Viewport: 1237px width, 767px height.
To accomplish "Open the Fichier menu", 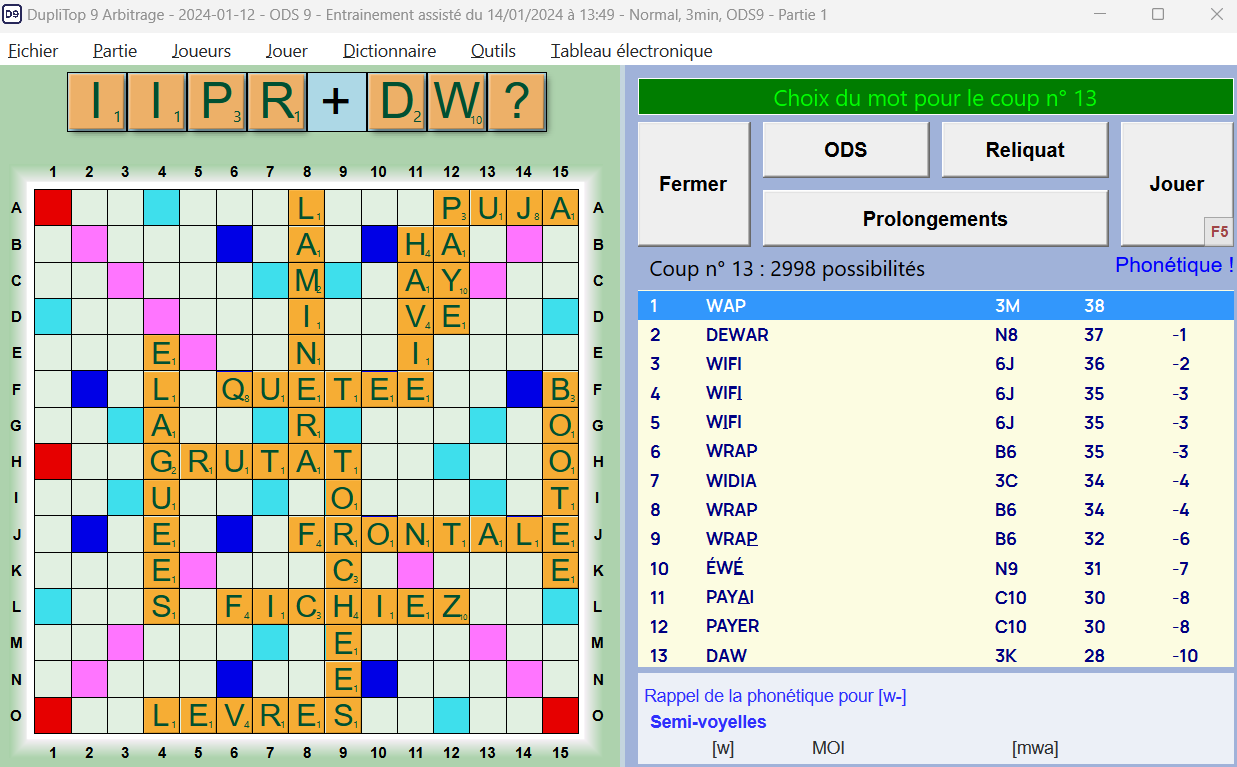I will click(x=33, y=51).
